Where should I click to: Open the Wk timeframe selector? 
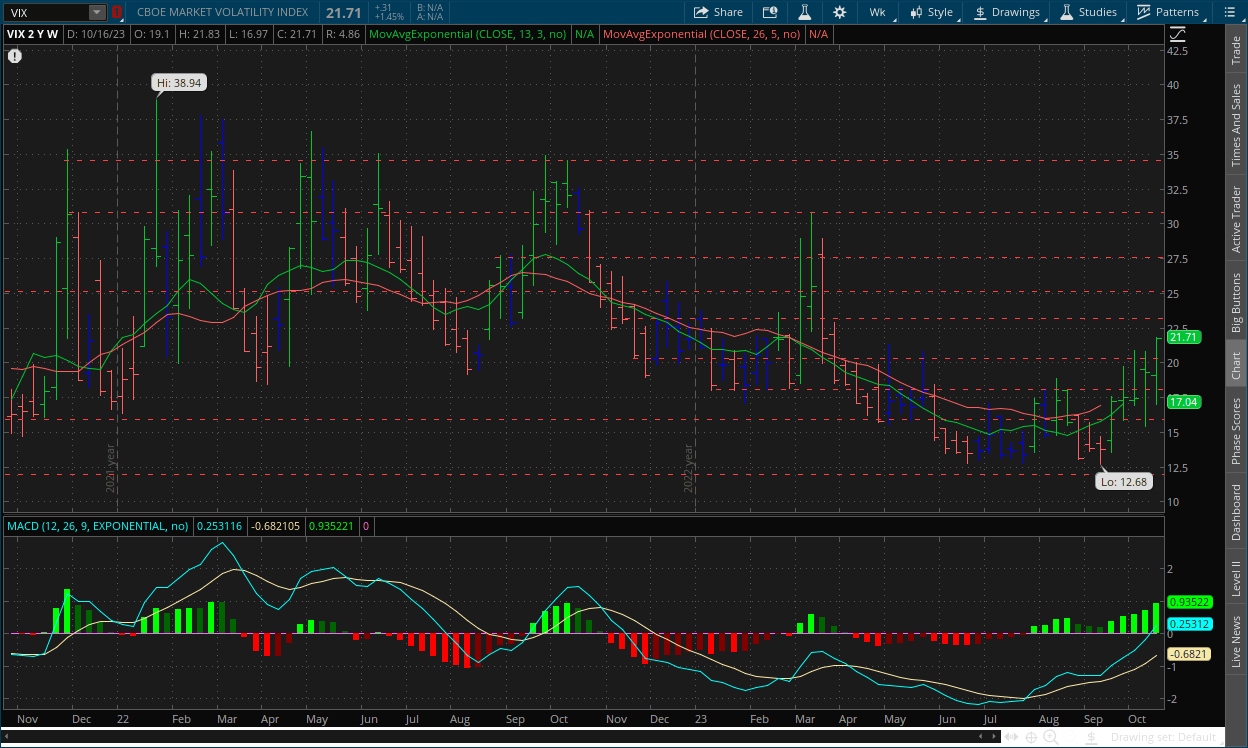pos(877,12)
